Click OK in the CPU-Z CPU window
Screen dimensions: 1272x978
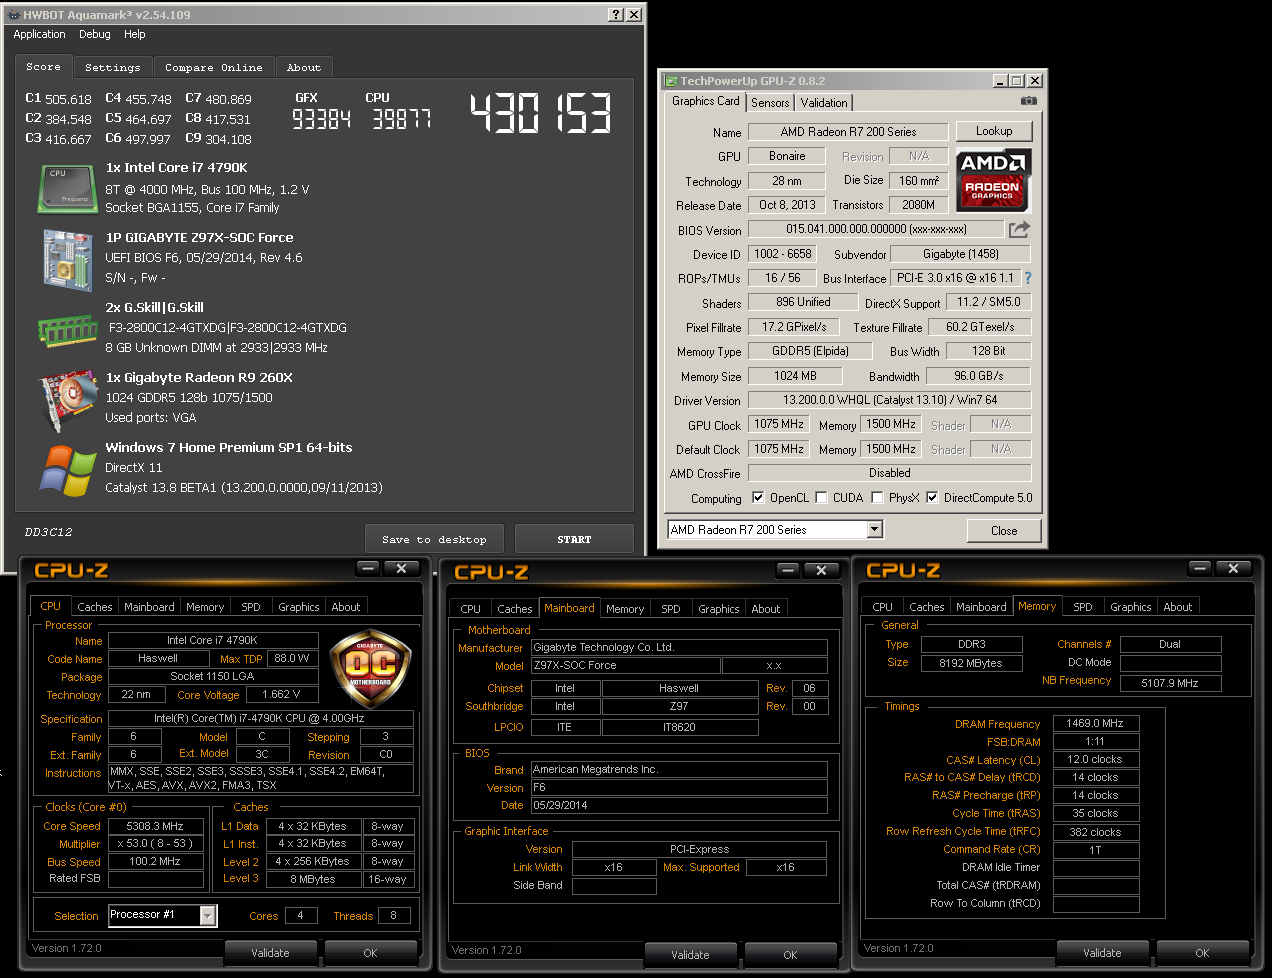tap(370, 952)
